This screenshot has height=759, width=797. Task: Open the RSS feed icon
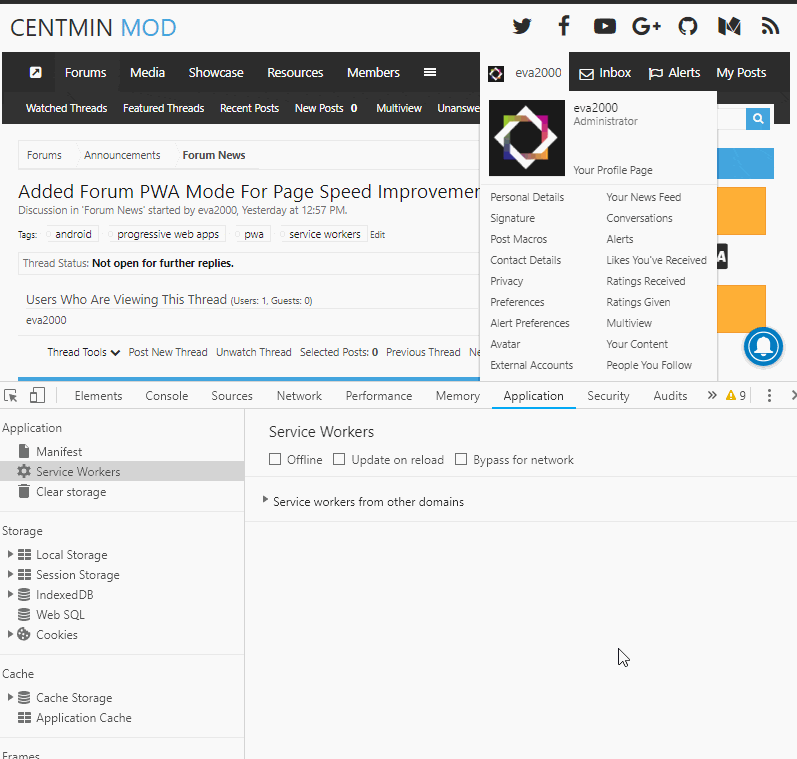[770, 26]
